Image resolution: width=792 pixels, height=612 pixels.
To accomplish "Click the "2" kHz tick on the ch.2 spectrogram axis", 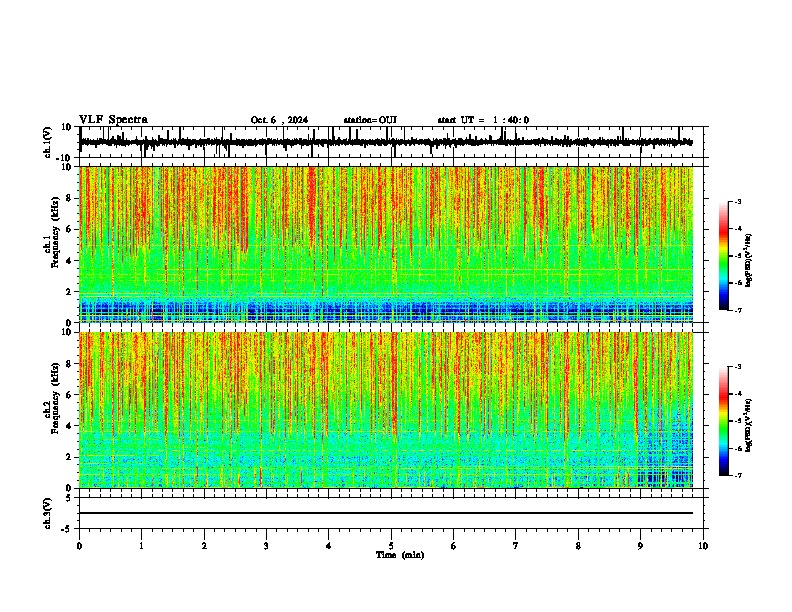I will [x=70, y=457].
